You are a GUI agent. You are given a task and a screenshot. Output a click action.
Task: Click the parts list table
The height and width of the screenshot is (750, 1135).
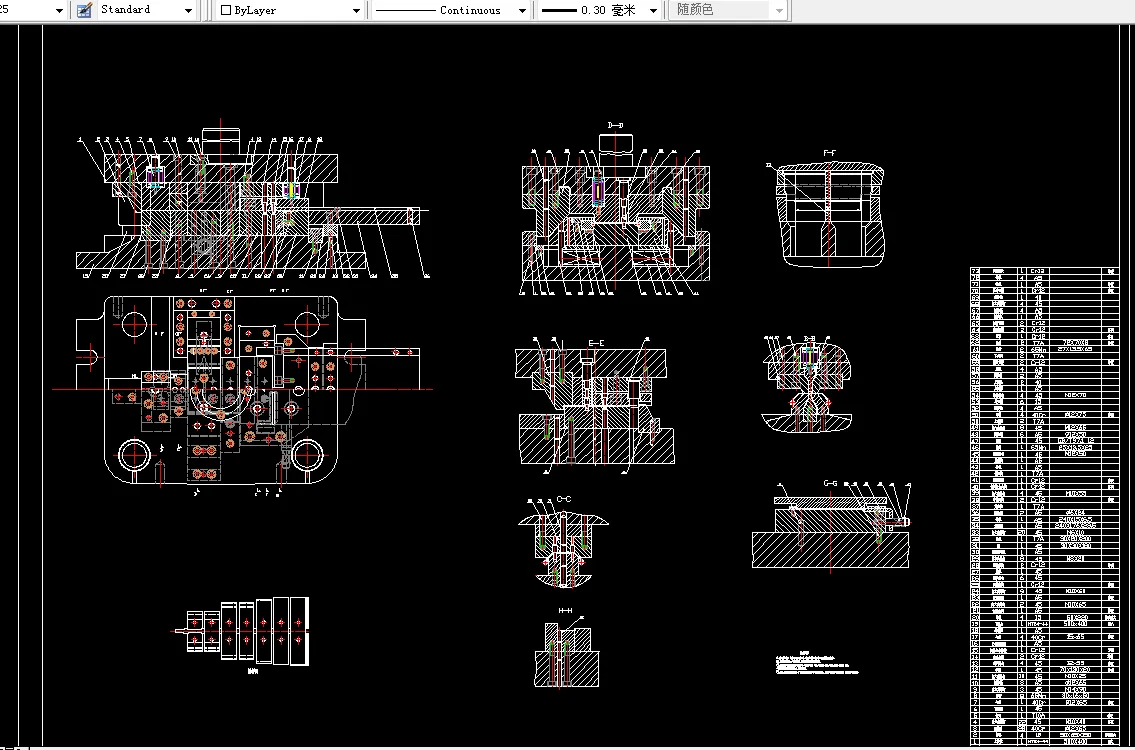pos(1045,507)
